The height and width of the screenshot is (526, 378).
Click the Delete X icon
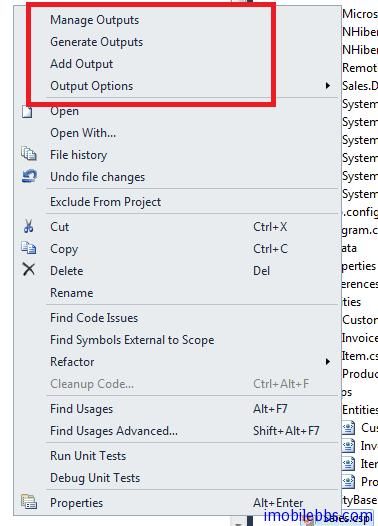point(29,269)
